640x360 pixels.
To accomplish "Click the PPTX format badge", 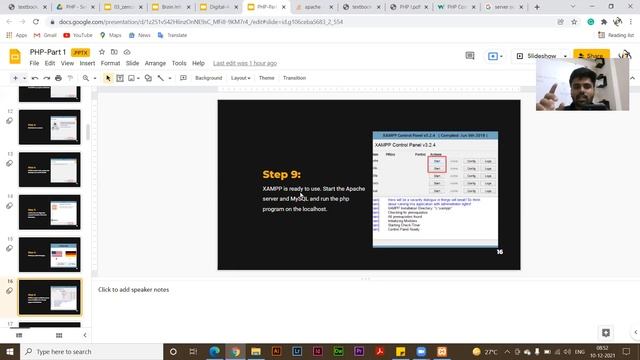I will [80, 52].
